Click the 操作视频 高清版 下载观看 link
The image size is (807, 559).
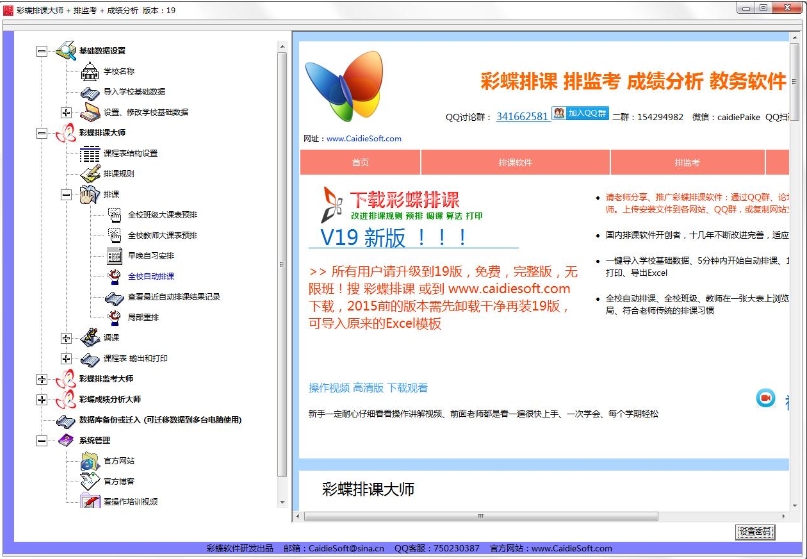coord(368,388)
